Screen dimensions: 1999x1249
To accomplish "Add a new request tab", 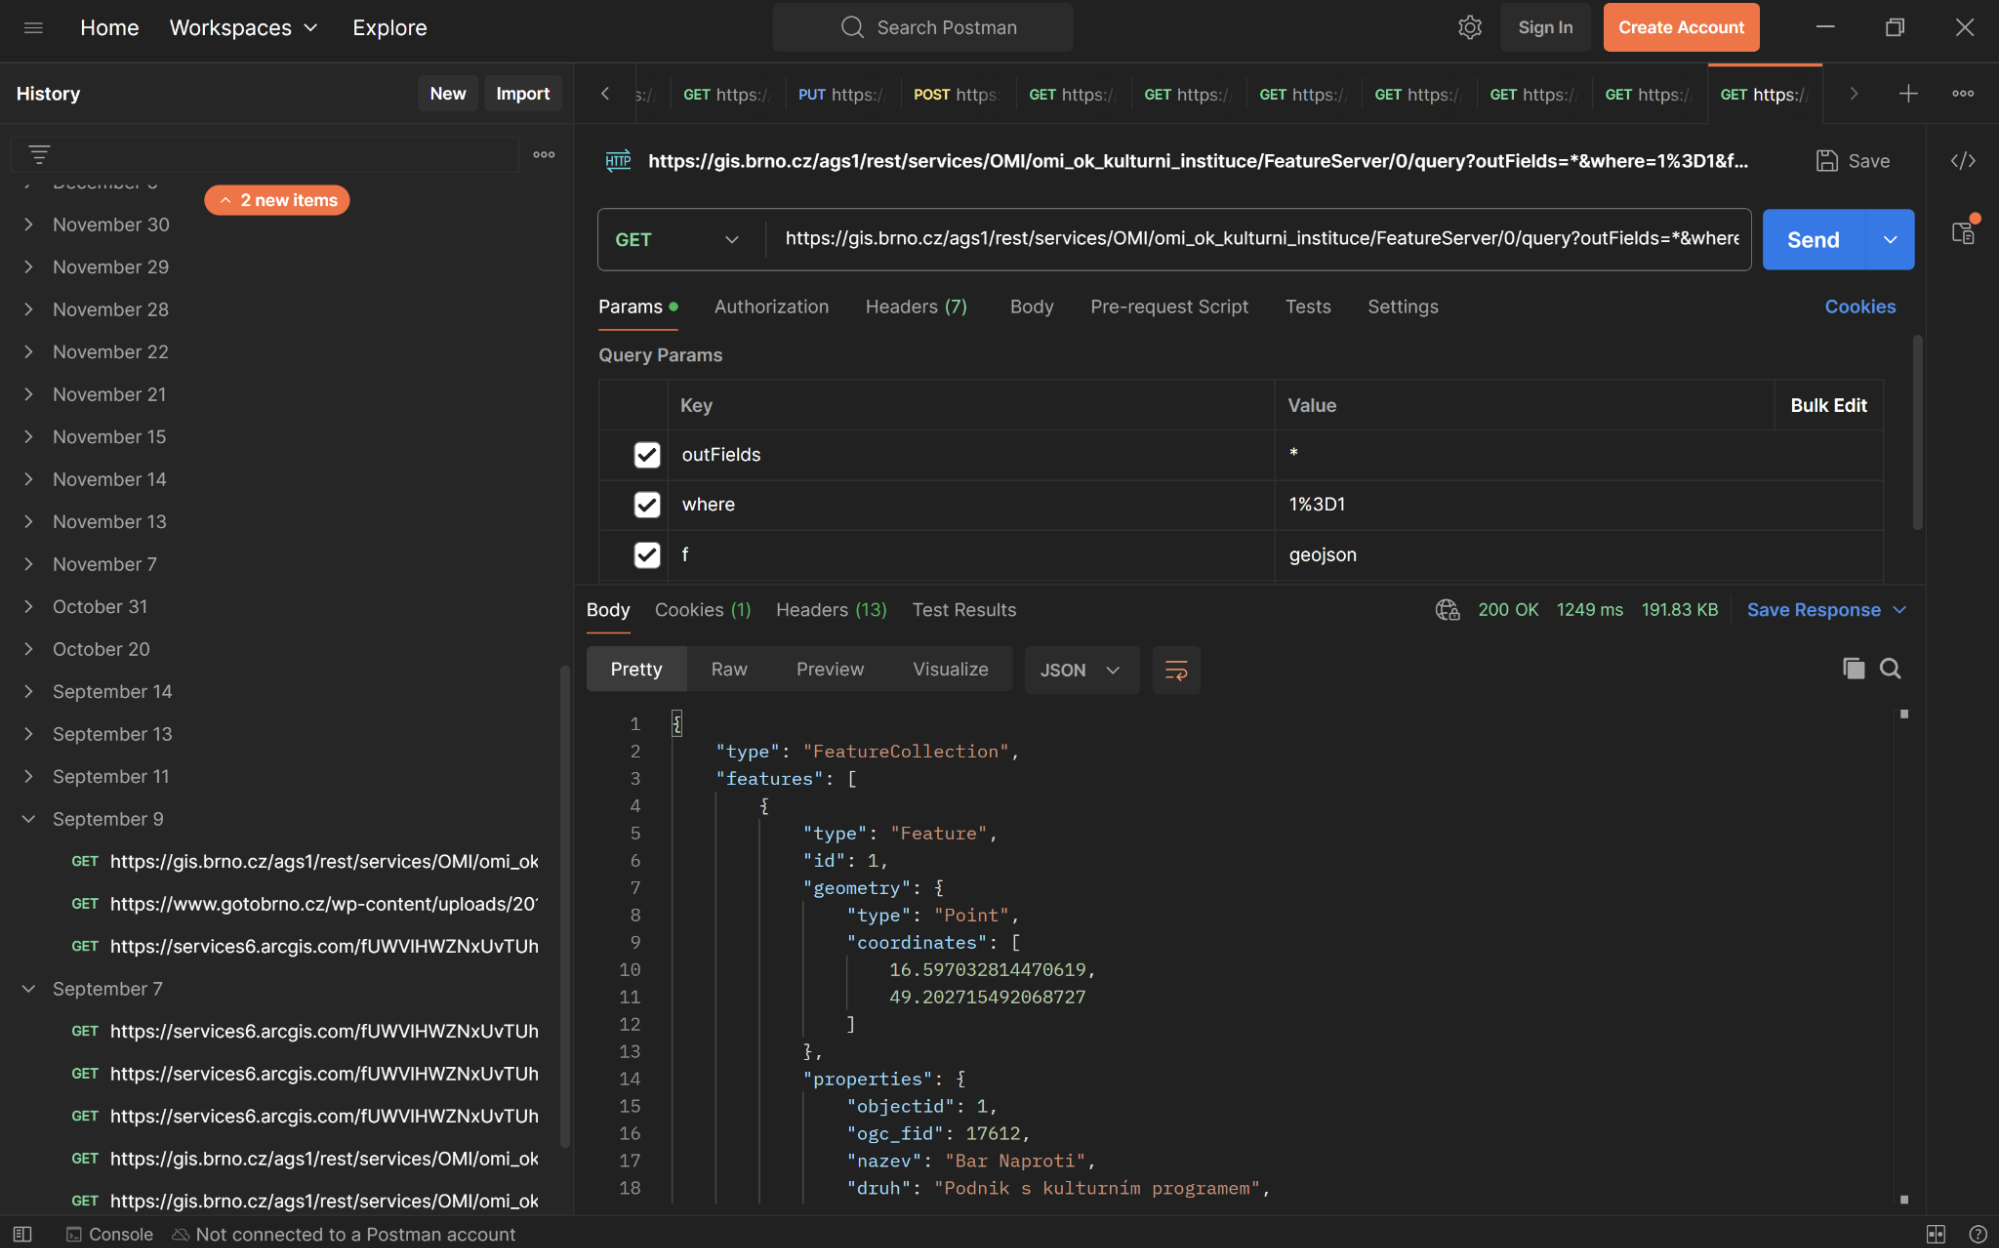I will point(1908,93).
